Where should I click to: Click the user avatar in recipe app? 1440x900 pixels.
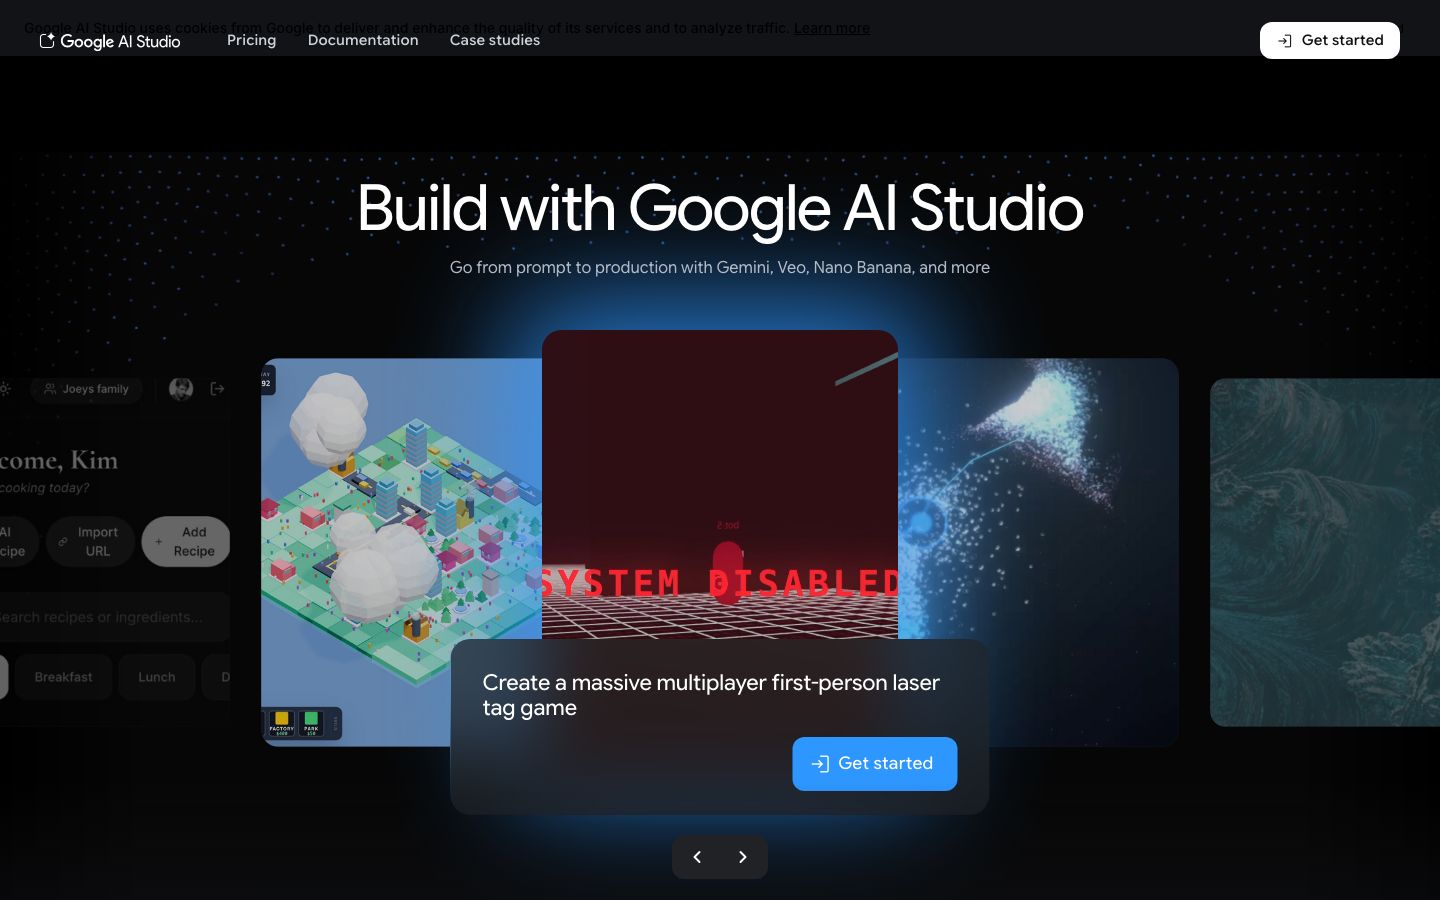pos(181,389)
